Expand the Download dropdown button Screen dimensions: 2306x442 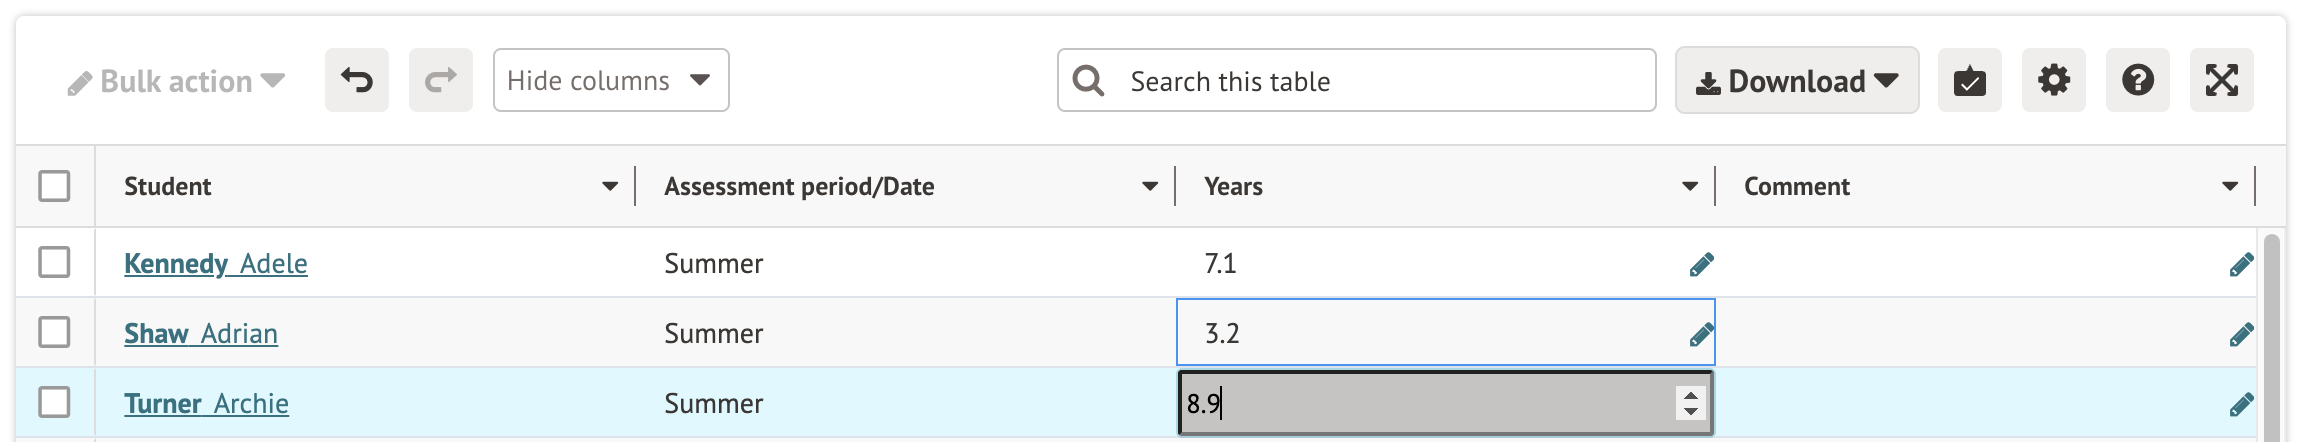click(1796, 81)
